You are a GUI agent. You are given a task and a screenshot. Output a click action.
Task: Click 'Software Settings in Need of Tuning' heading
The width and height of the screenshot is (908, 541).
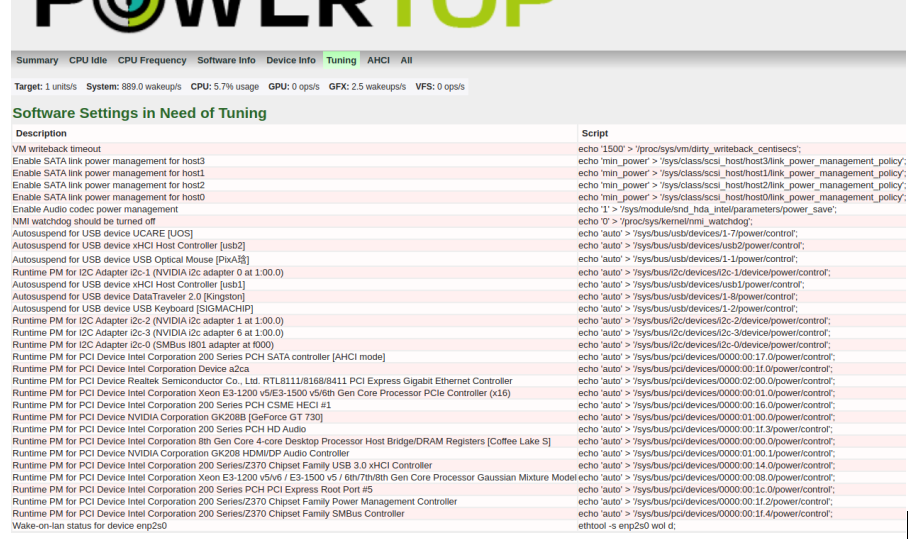[140, 113]
